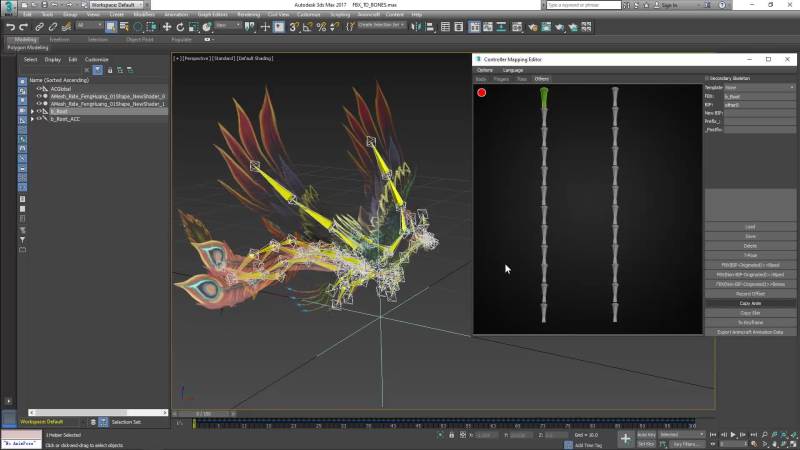Click the Copy Ankle button
The height and width of the screenshot is (450, 800).
click(x=750, y=303)
